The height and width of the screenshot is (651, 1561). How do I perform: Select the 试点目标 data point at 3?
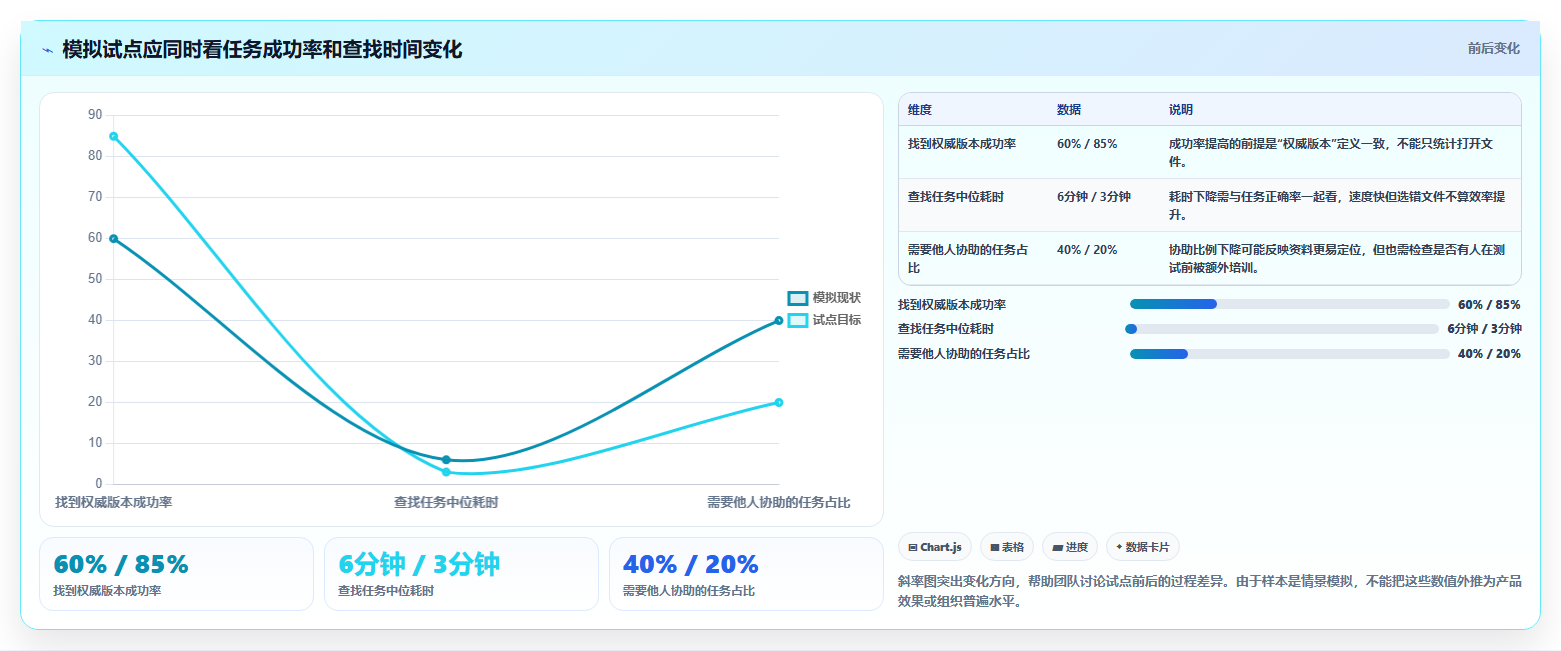(446, 472)
